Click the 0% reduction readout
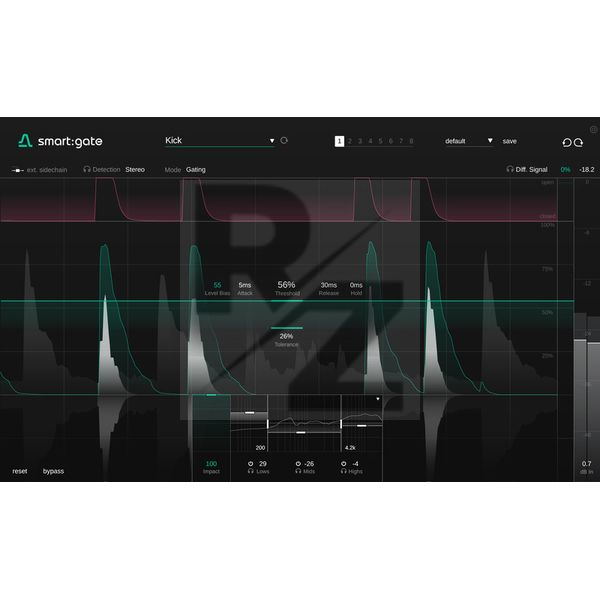 [x=566, y=170]
